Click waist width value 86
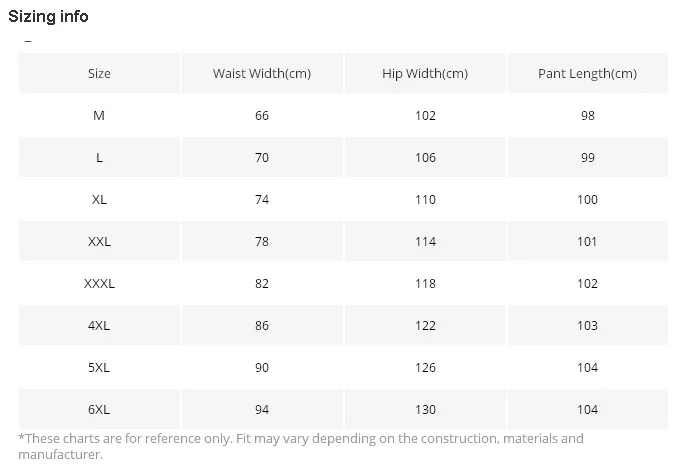The image size is (677, 474). (x=262, y=325)
